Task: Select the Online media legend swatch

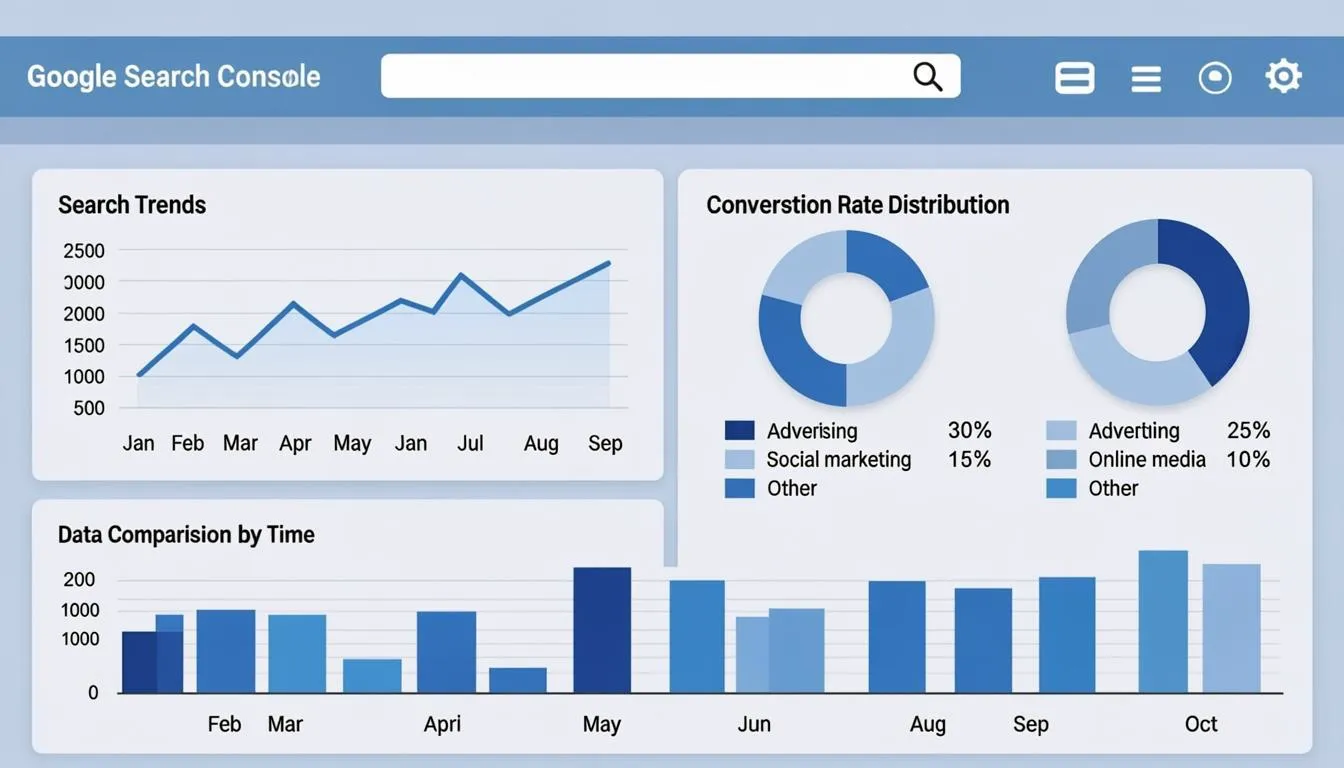Action: [x=1061, y=460]
